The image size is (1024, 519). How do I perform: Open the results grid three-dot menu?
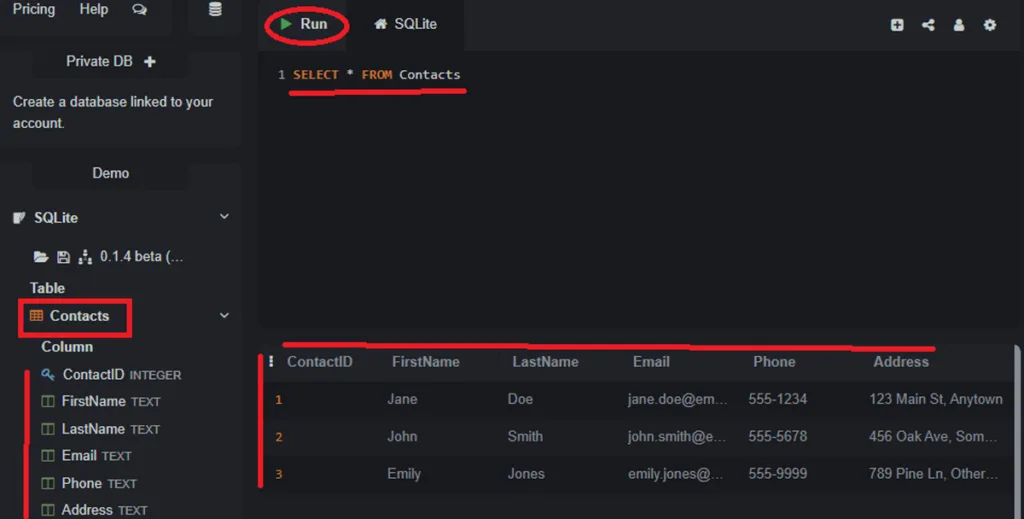[x=271, y=362]
